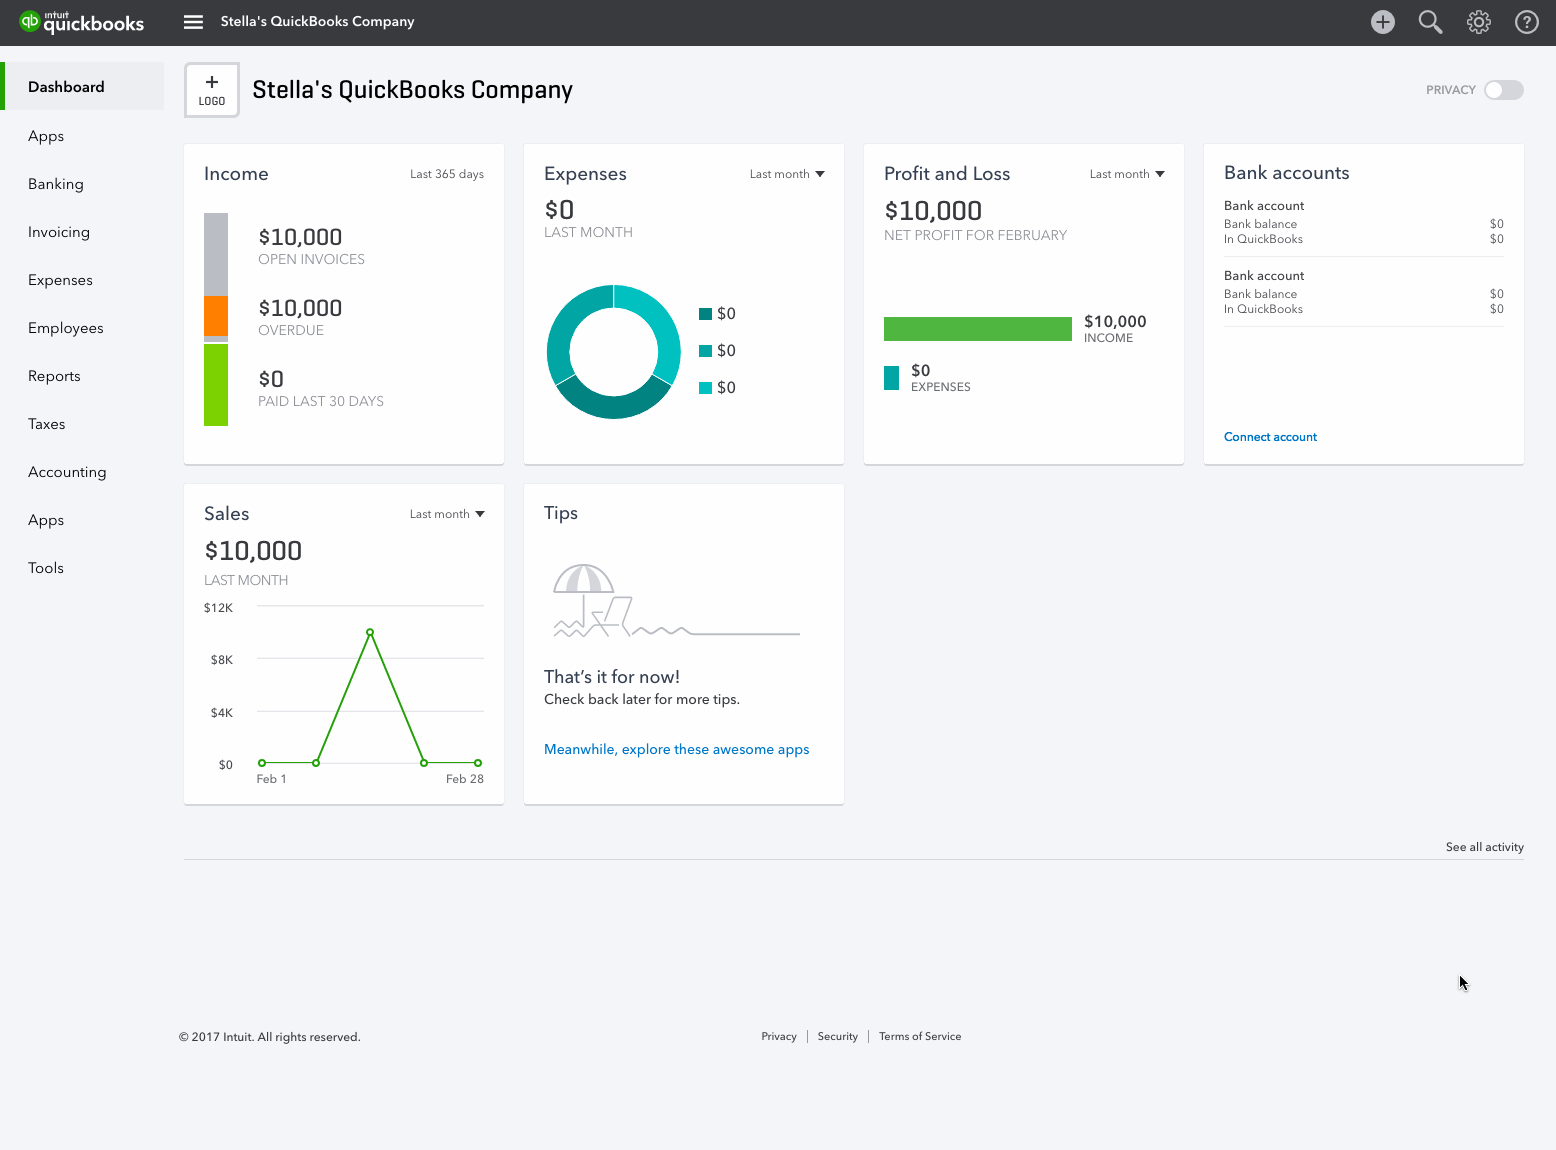Open Employees in the sidebar

tap(66, 328)
